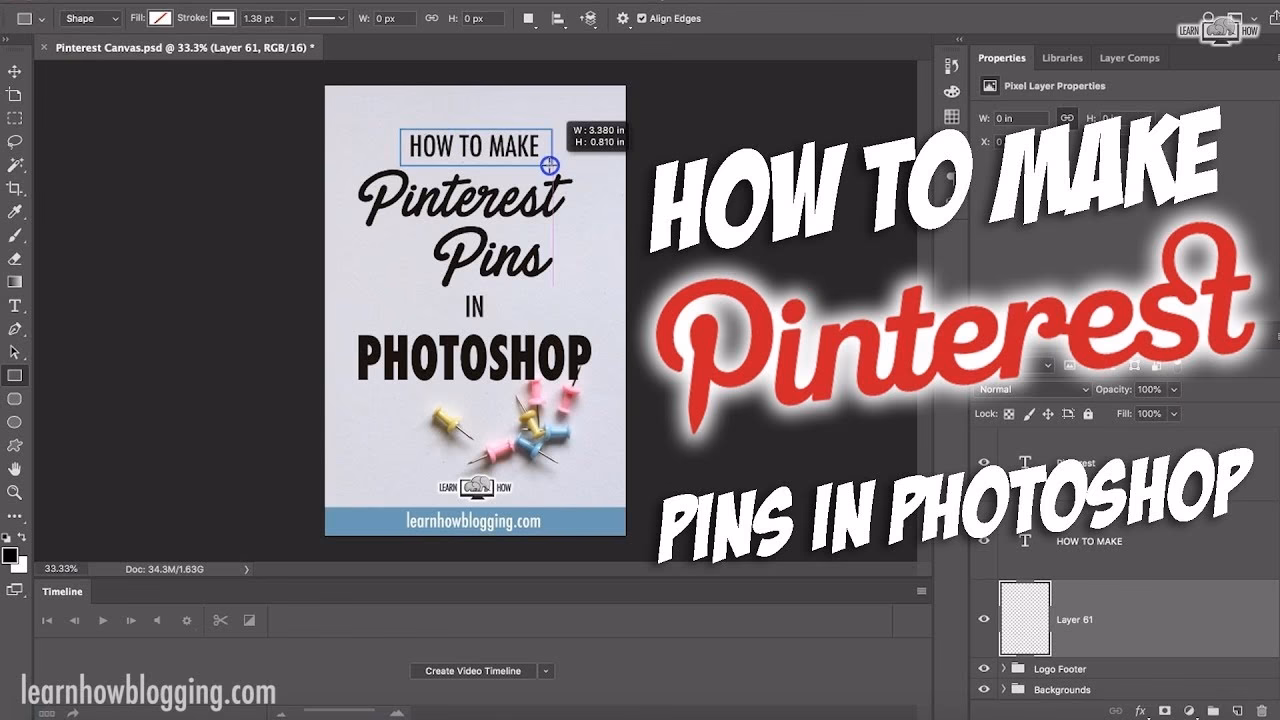The height and width of the screenshot is (720, 1280).
Task: Toggle visibility of the Backgrounds group
Action: coord(983,690)
